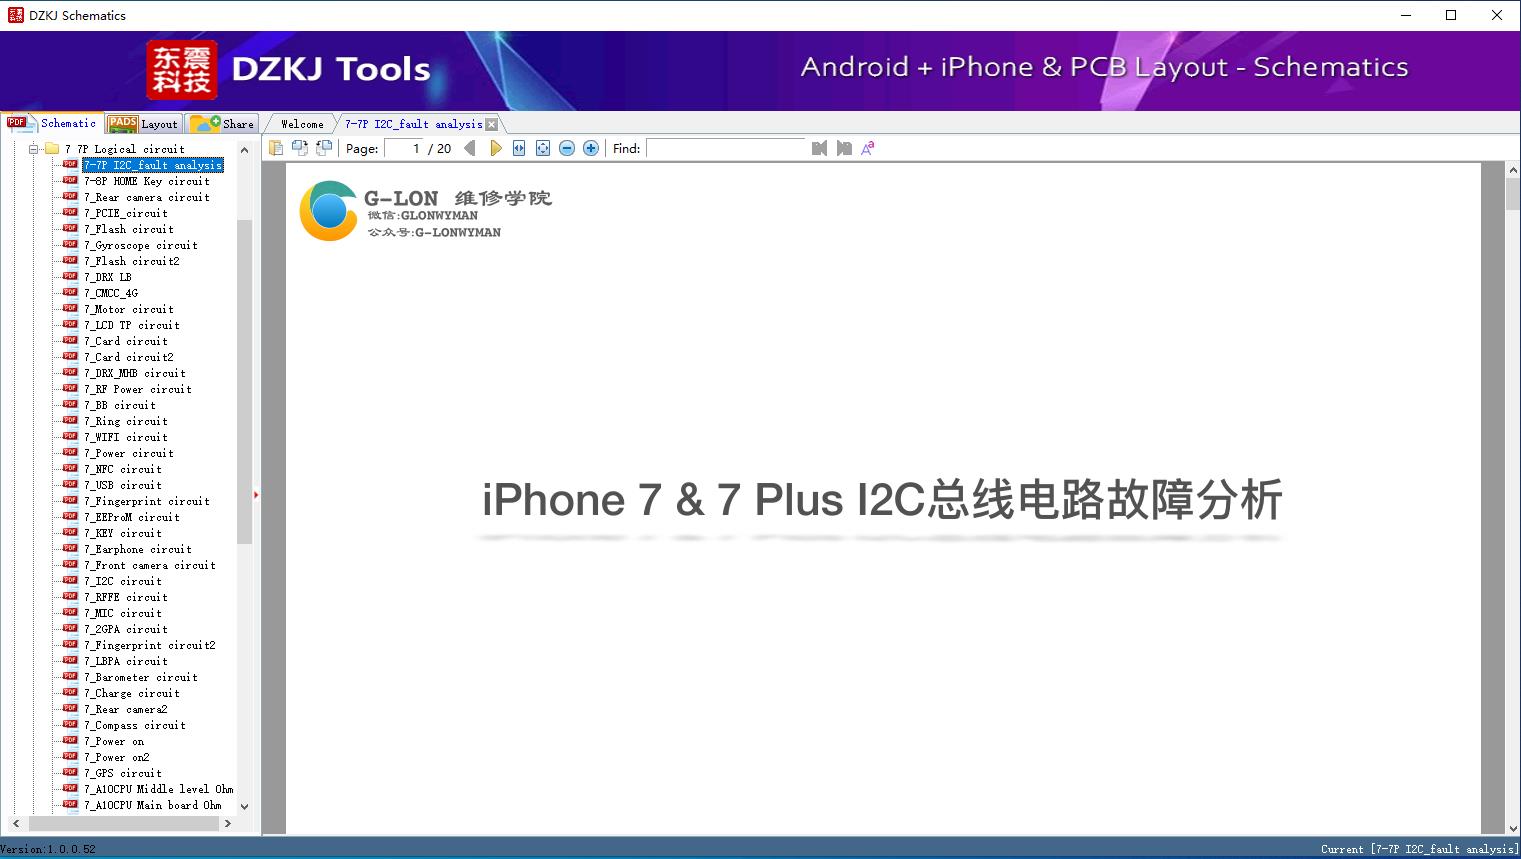The height and width of the screenshot is (859, 1521).
Task: Open the PADS Layout tab
Action: pyautogui.click(x=143, y=123)
